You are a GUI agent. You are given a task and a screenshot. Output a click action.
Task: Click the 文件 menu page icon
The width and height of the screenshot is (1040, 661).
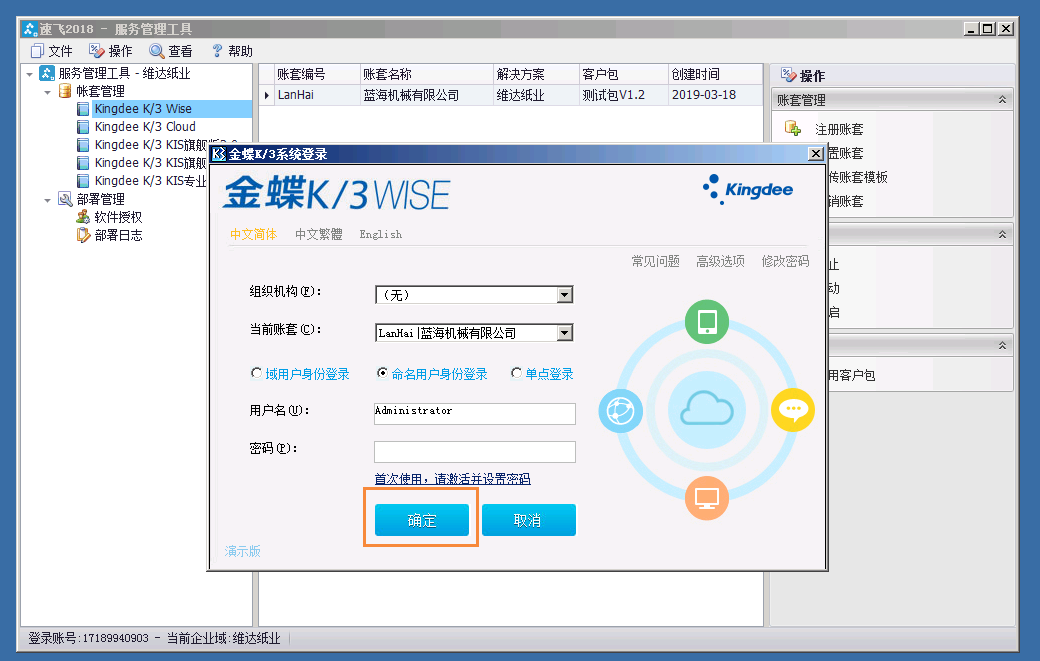tap(38, 51)
